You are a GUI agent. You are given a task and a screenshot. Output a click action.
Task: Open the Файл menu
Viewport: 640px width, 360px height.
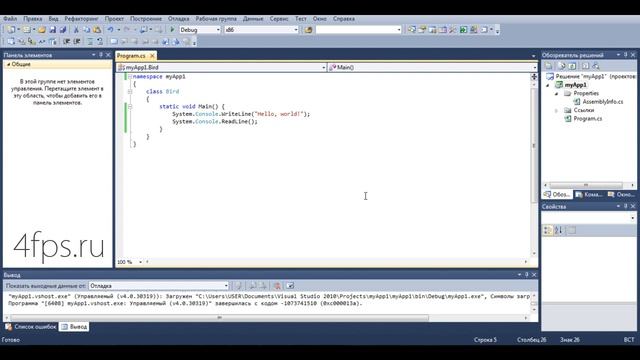click(10, 19)
